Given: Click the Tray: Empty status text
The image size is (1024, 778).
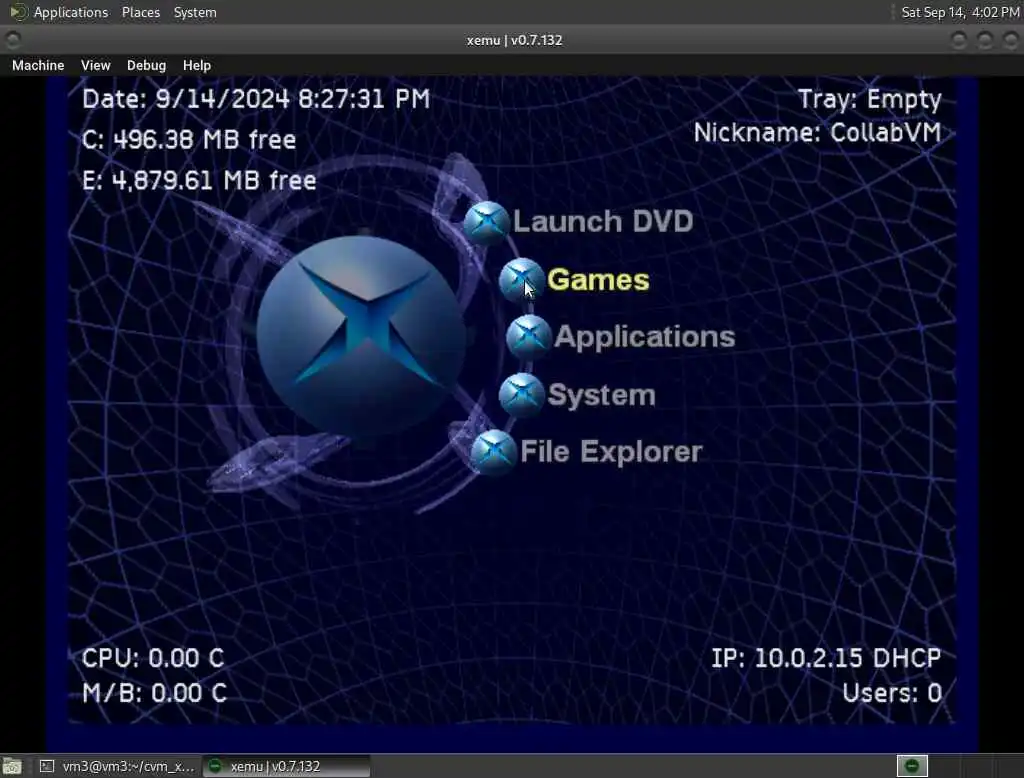Looking at the screenshot, I should [x=870, y=100].
